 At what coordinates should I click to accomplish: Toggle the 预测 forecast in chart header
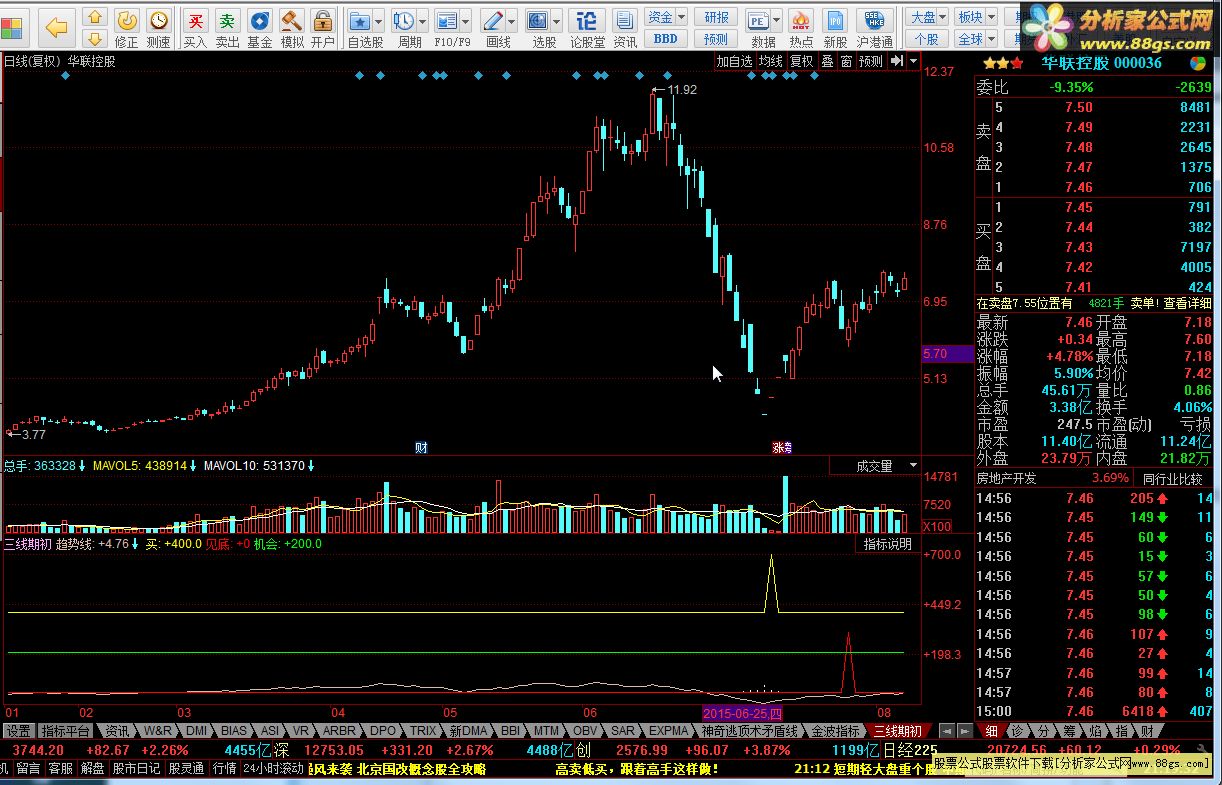click(x=871, y=61)
